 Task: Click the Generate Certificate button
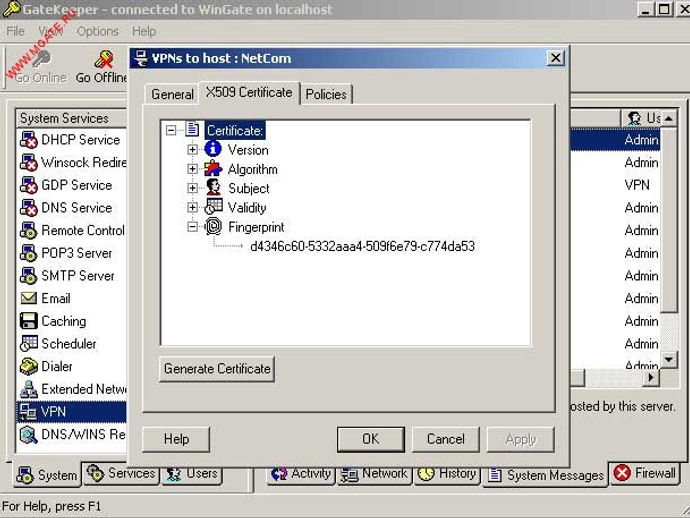(217, 369)
